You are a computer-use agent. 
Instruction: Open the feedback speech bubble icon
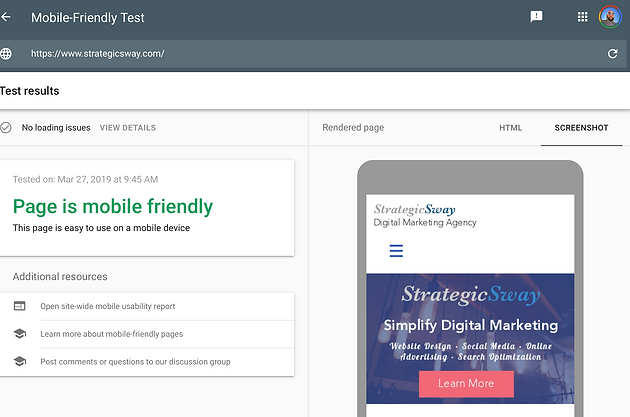coord(536,17)
